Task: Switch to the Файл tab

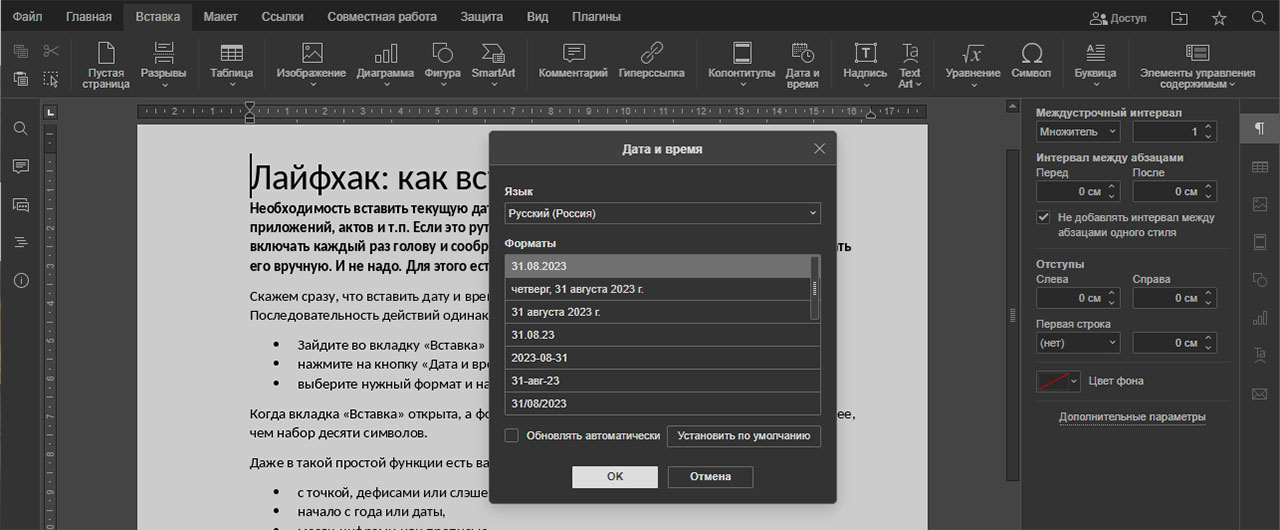Action: point(27,17)
